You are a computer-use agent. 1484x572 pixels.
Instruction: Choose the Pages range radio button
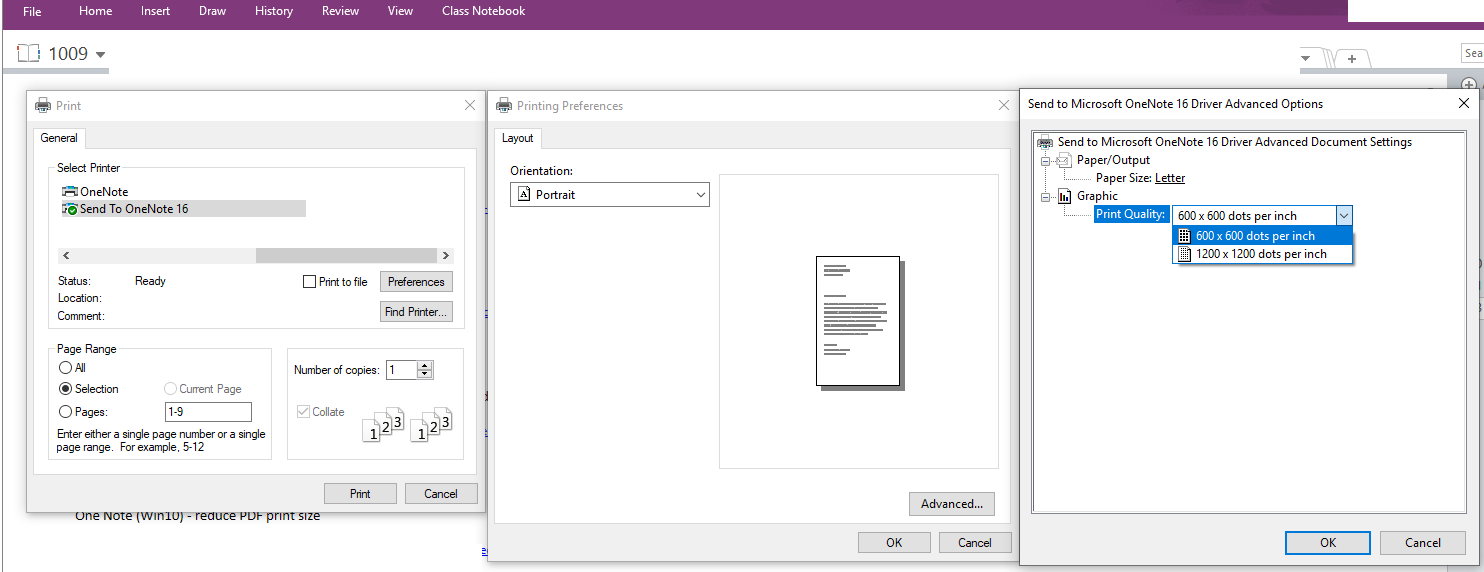coord(65,412)
